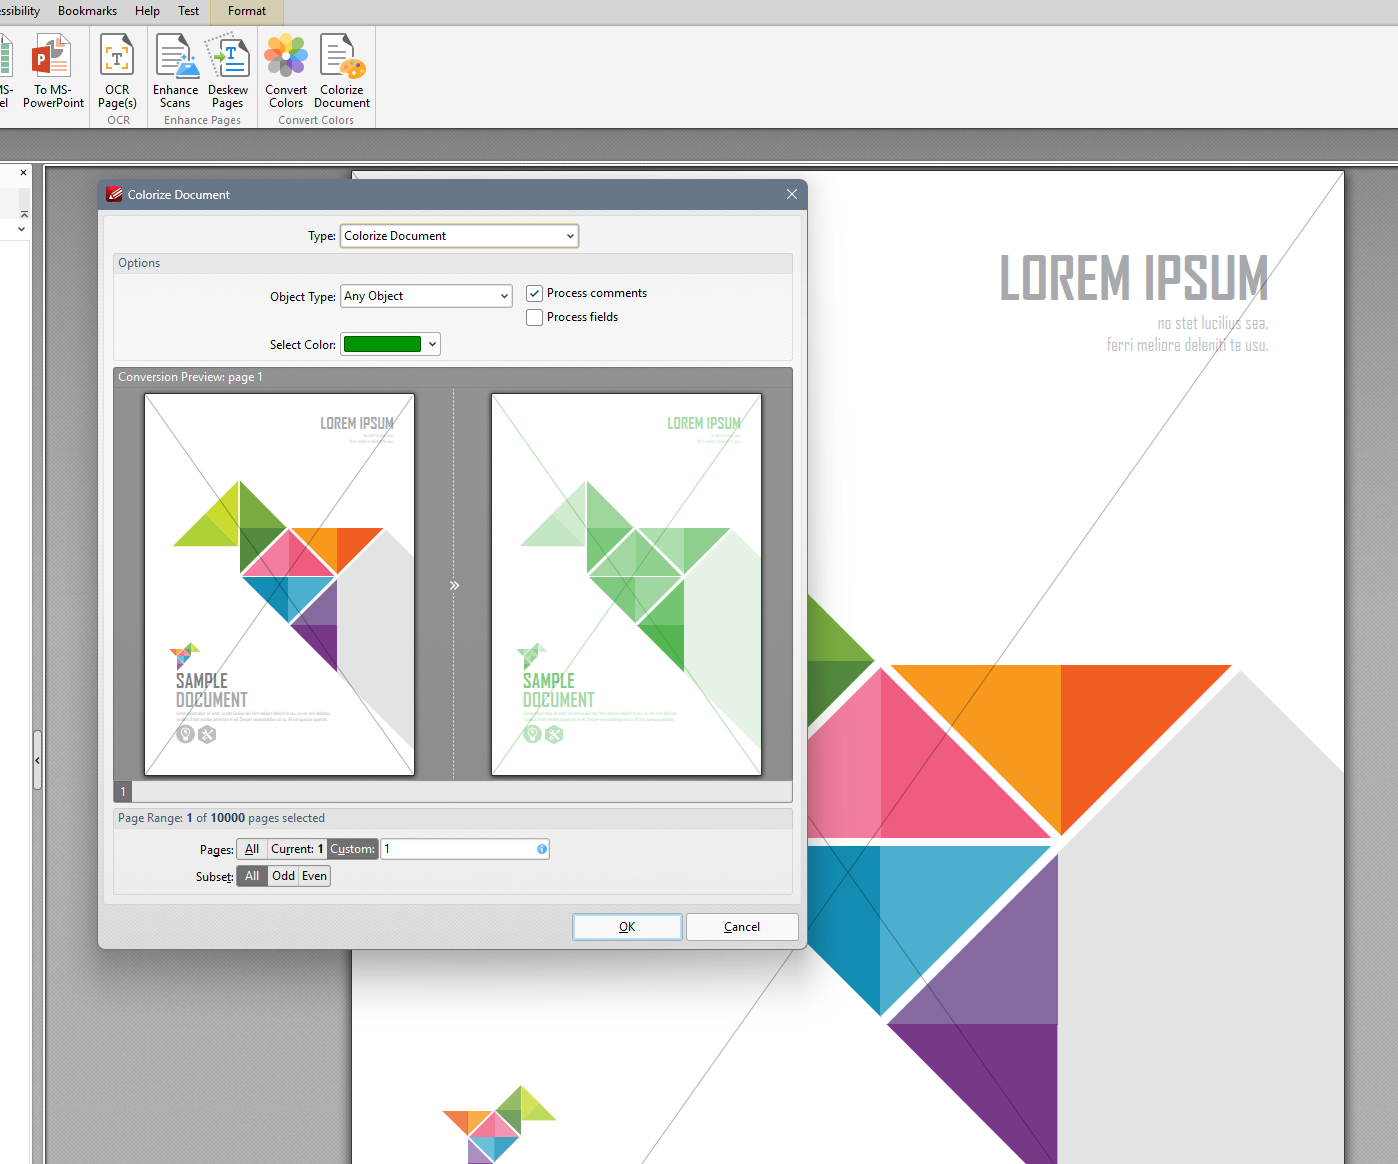Open the Object Type dropdown

click(426, 296)
